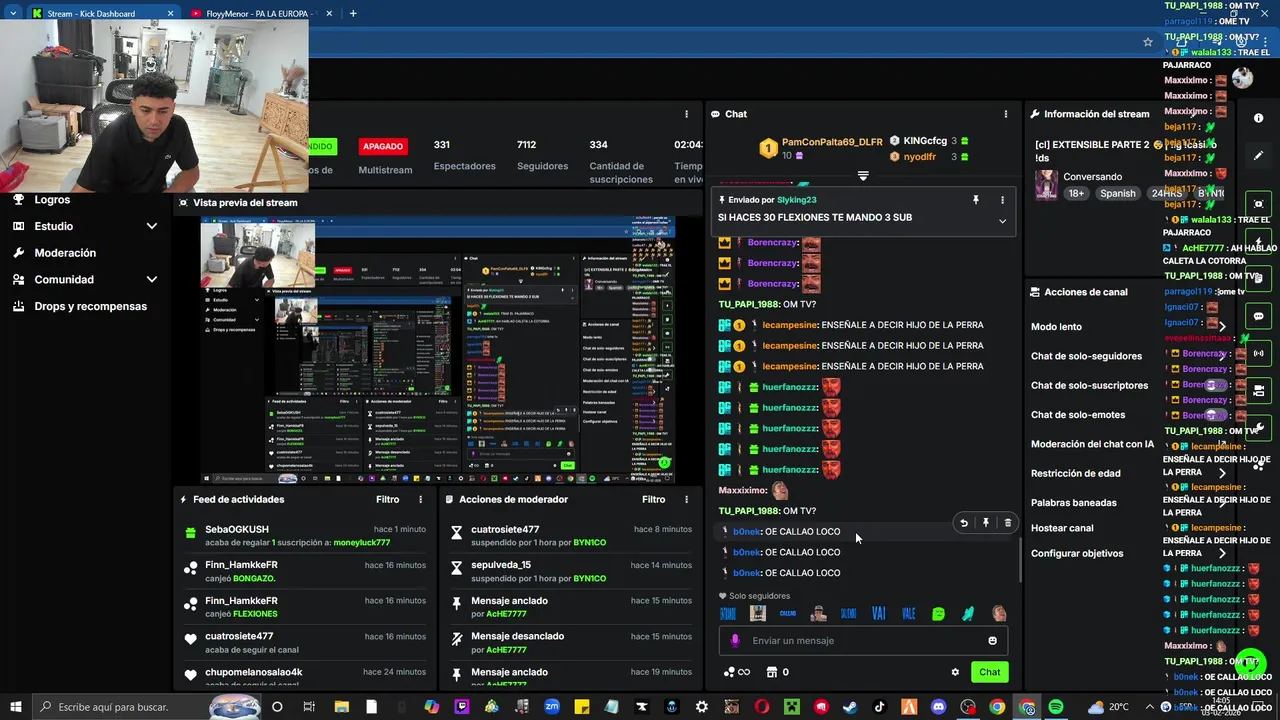Open cuatrosiete477 in moderator actions

[x=505, y=529]
